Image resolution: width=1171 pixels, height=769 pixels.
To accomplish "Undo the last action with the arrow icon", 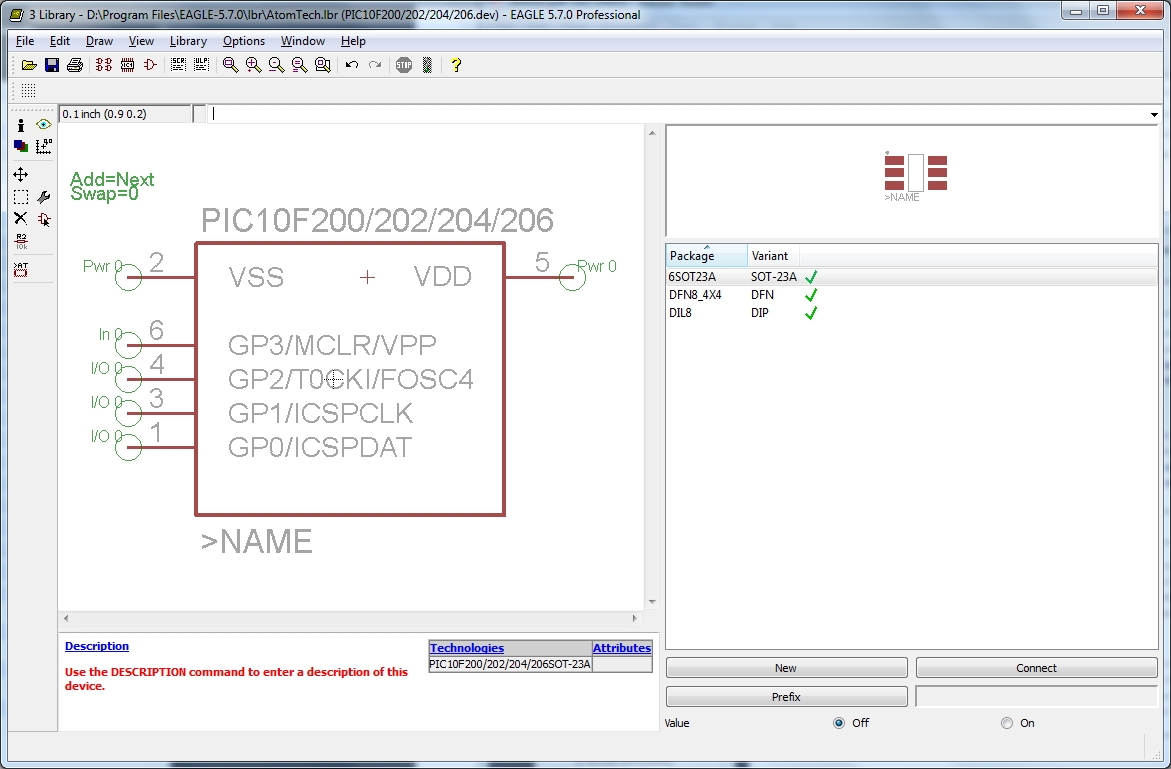I will (352, 65).
